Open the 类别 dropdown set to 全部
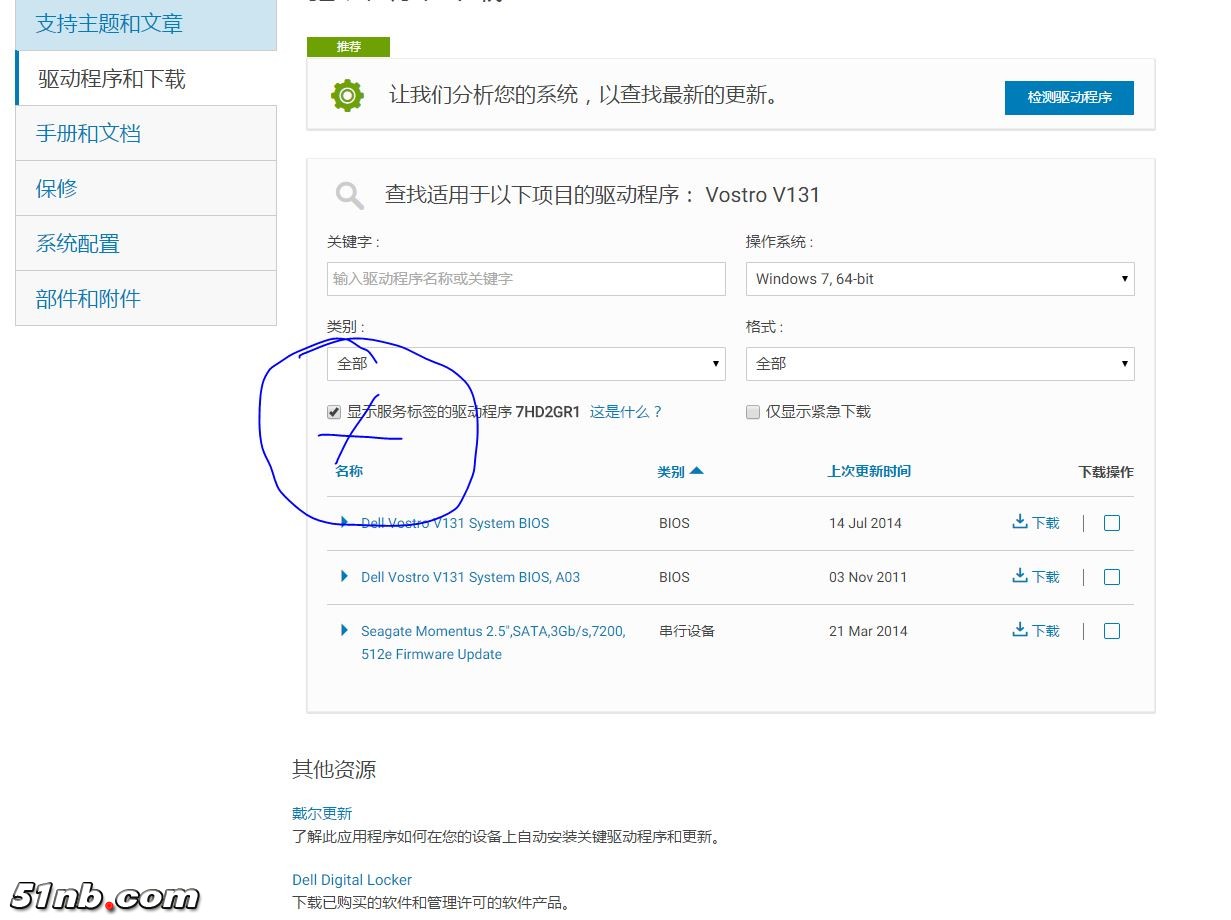1231x920 pixels. click(525, 364)
